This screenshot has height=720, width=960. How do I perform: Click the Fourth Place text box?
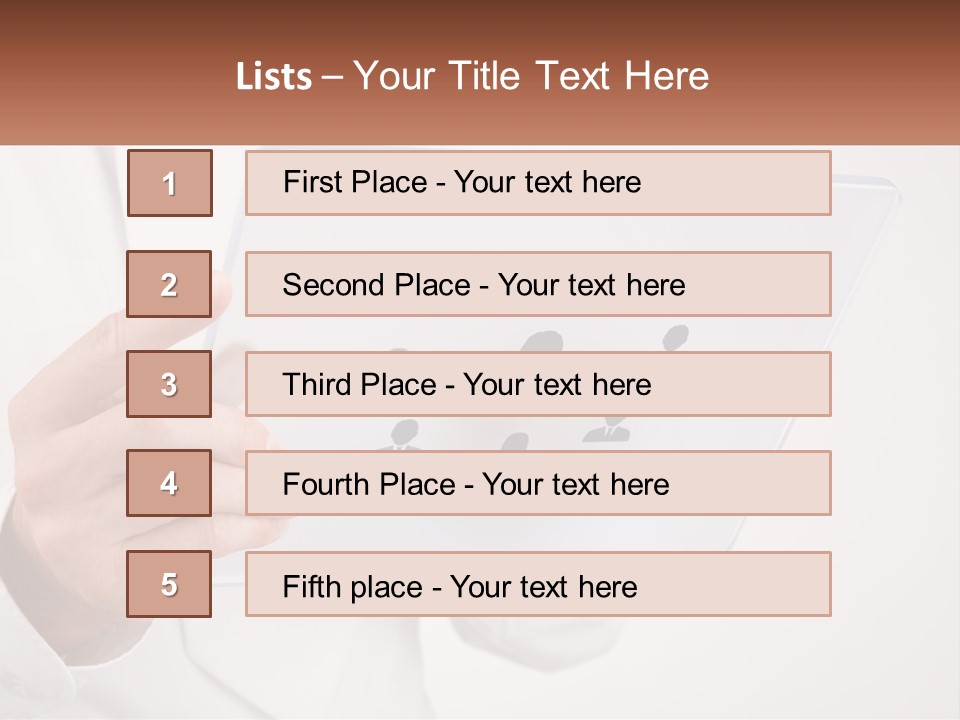click(538, 483)
